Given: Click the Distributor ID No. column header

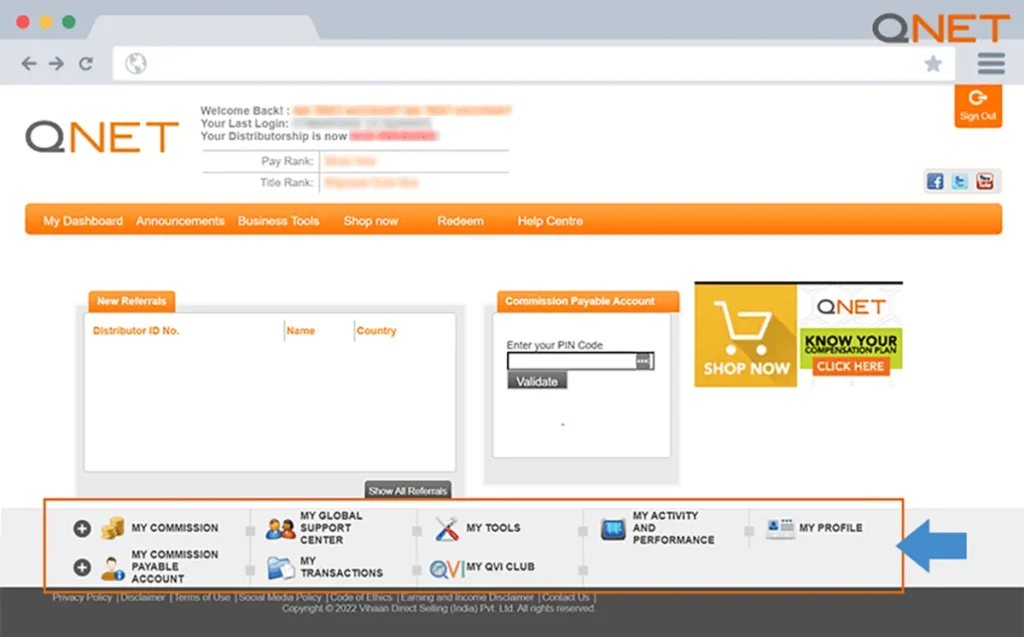Looking at the screenshot, I should (x=136, y=331).
